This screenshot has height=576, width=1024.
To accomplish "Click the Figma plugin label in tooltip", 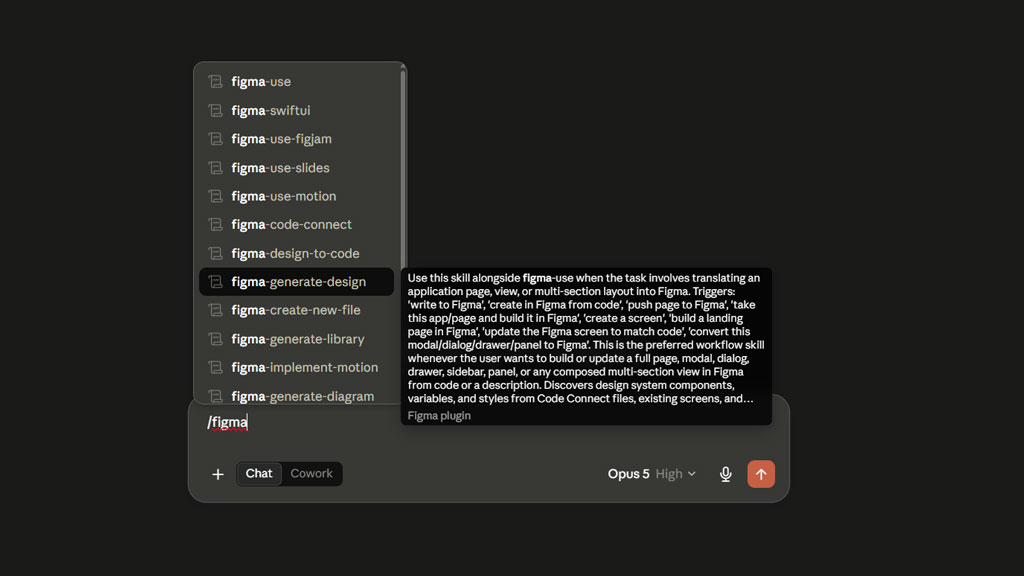I will pyautogui.click(x=439, y=415).
